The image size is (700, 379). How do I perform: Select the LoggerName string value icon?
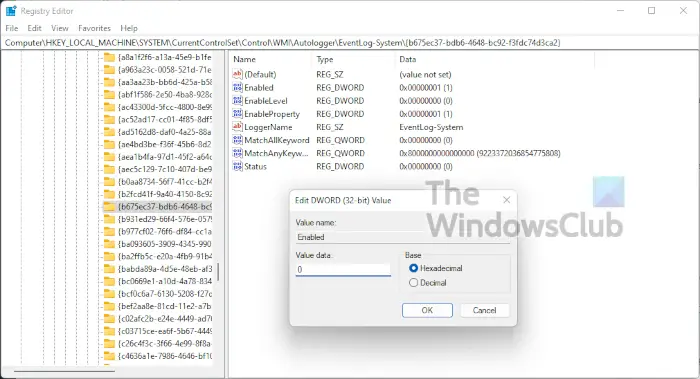238,127
